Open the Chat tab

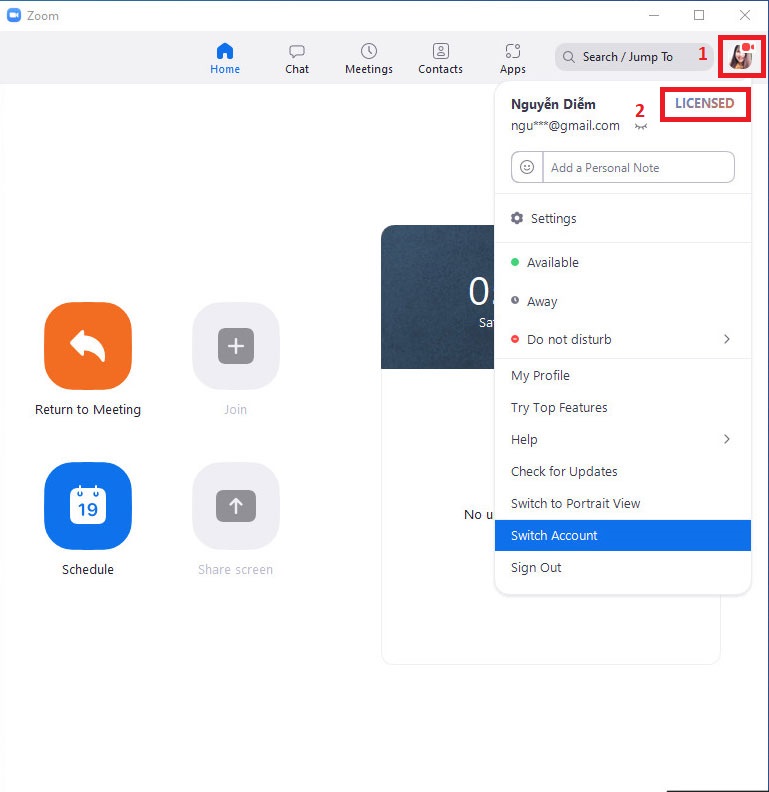(x=297, y=59)
